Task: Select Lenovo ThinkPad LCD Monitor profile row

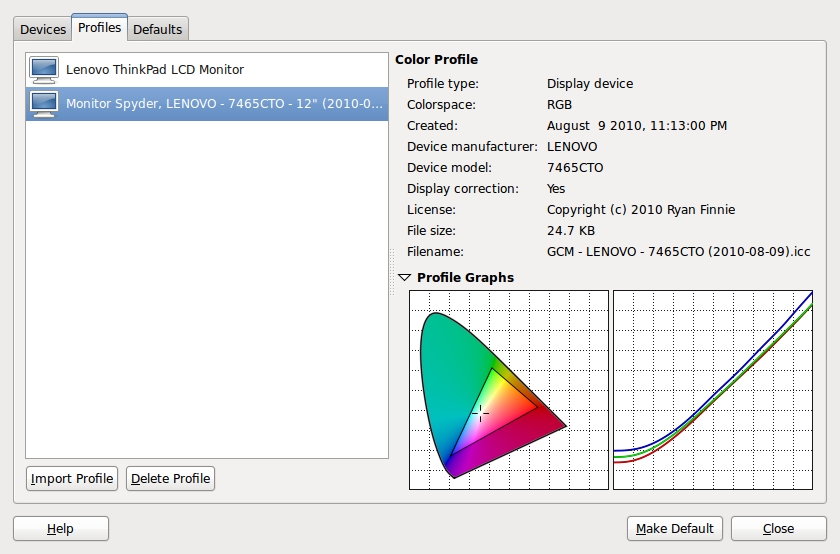Action: click(207, 70)
